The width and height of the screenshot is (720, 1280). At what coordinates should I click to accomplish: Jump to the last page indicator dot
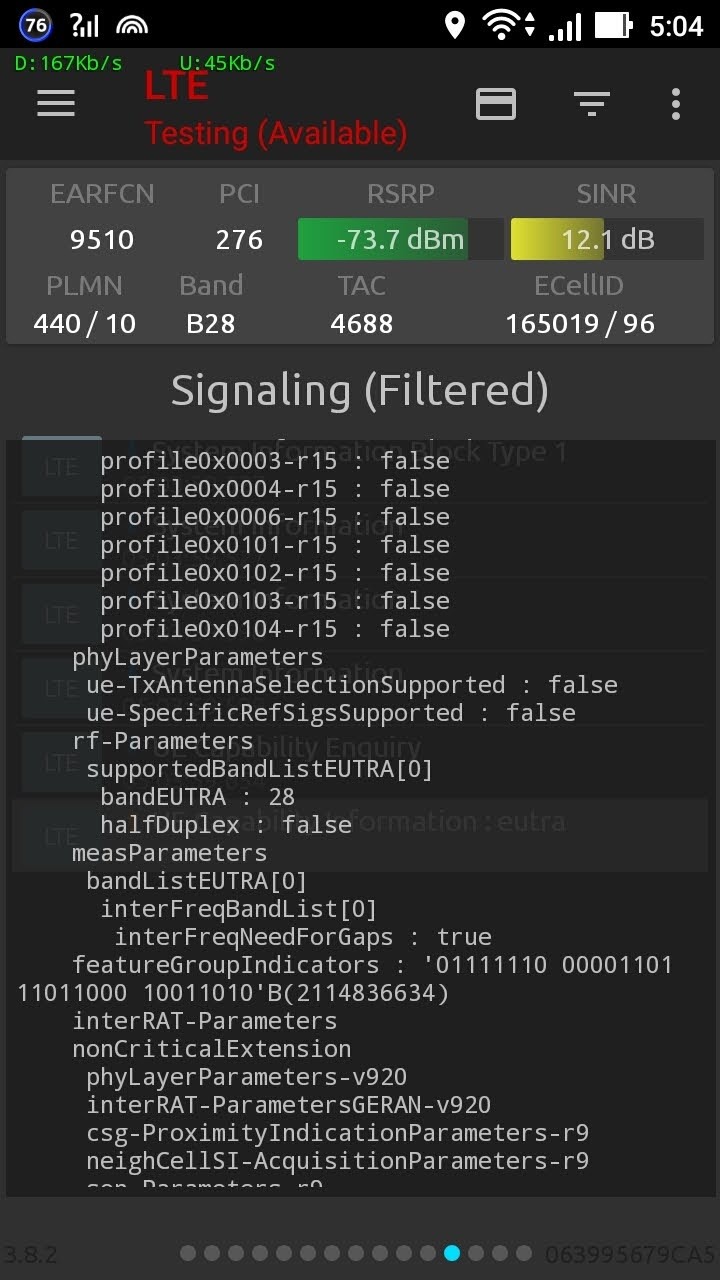click(524, 1253)
